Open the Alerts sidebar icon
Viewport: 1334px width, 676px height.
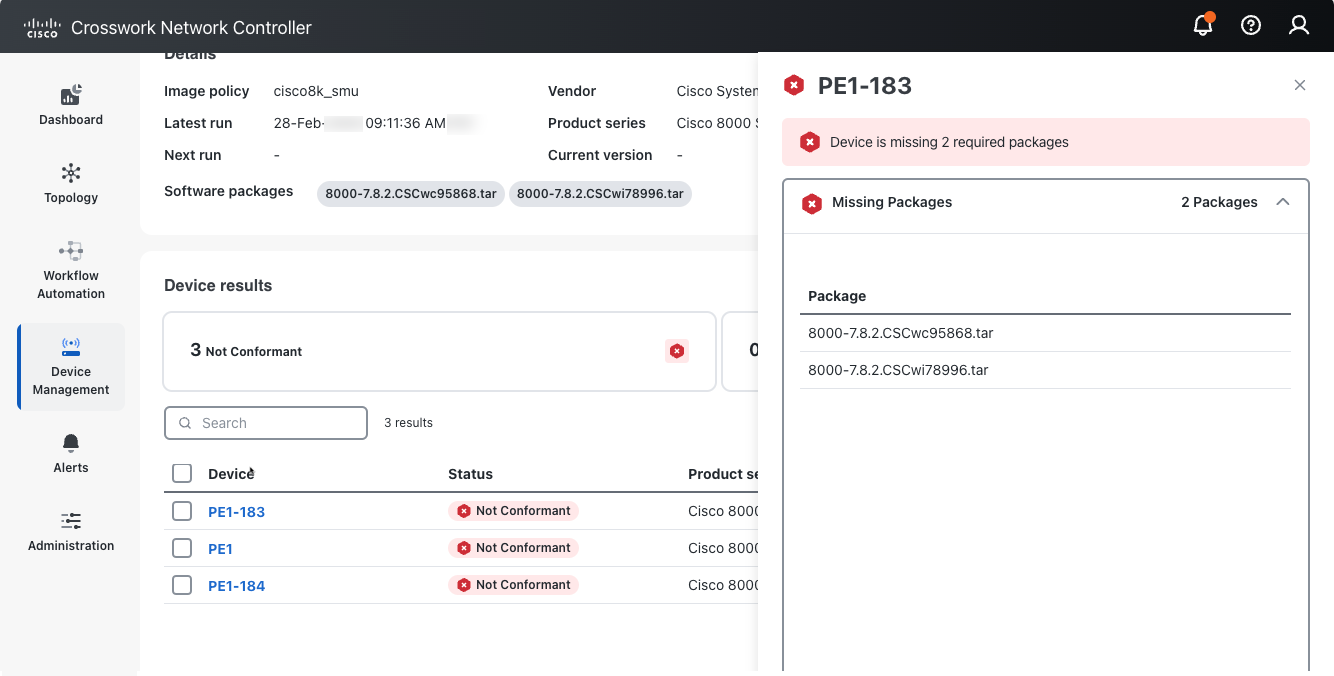[x=71, y=453]
